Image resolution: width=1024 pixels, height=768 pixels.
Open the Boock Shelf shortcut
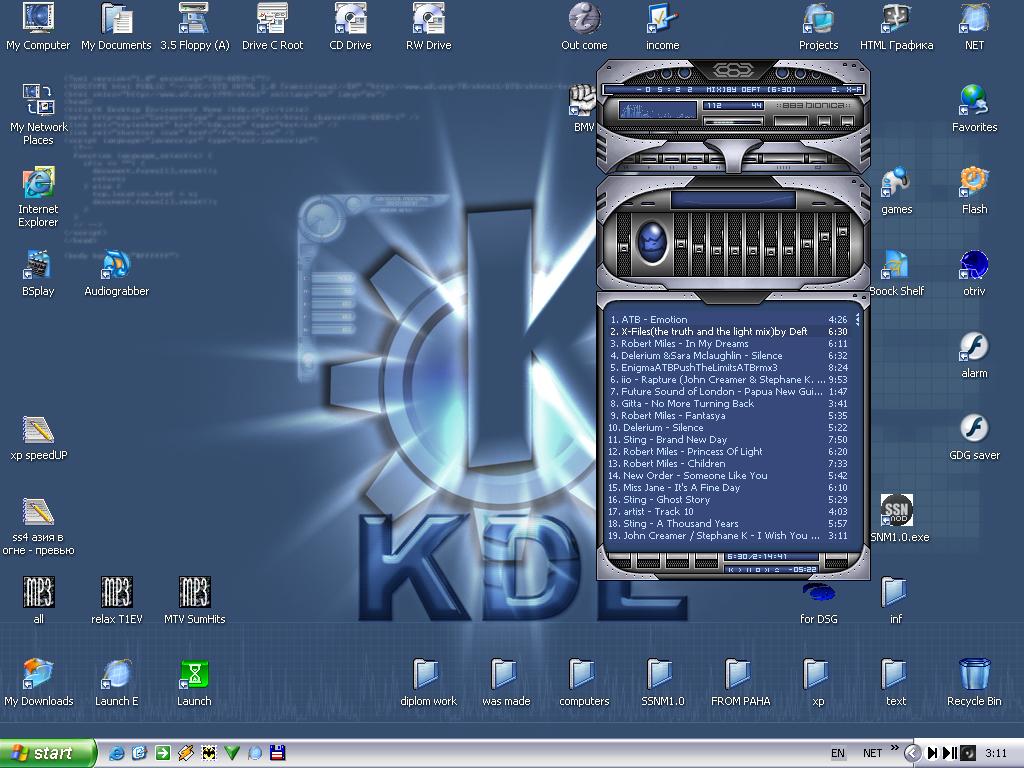tap(897, 272)
